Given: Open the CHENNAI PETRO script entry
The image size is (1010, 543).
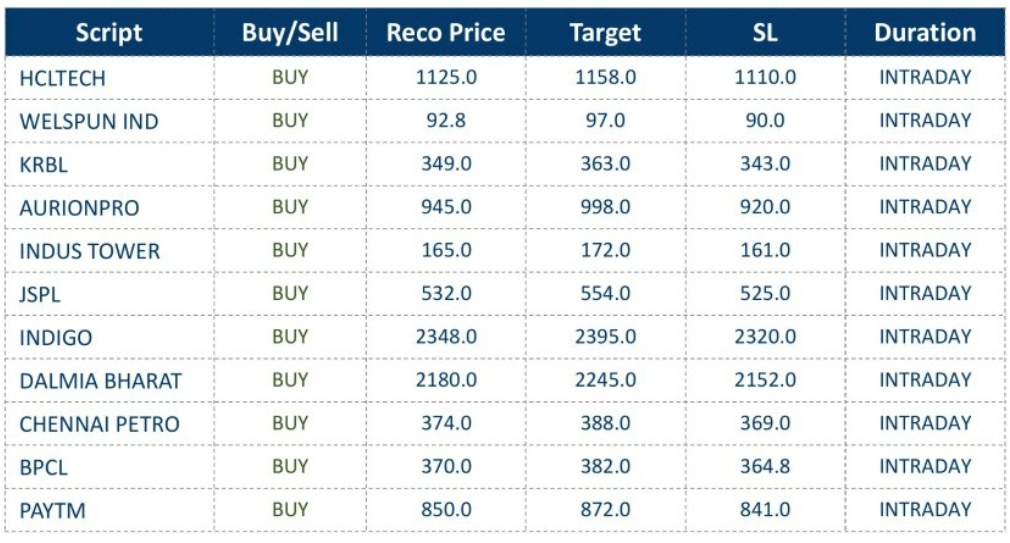Looking at the screenshot, I should (99, 424).
